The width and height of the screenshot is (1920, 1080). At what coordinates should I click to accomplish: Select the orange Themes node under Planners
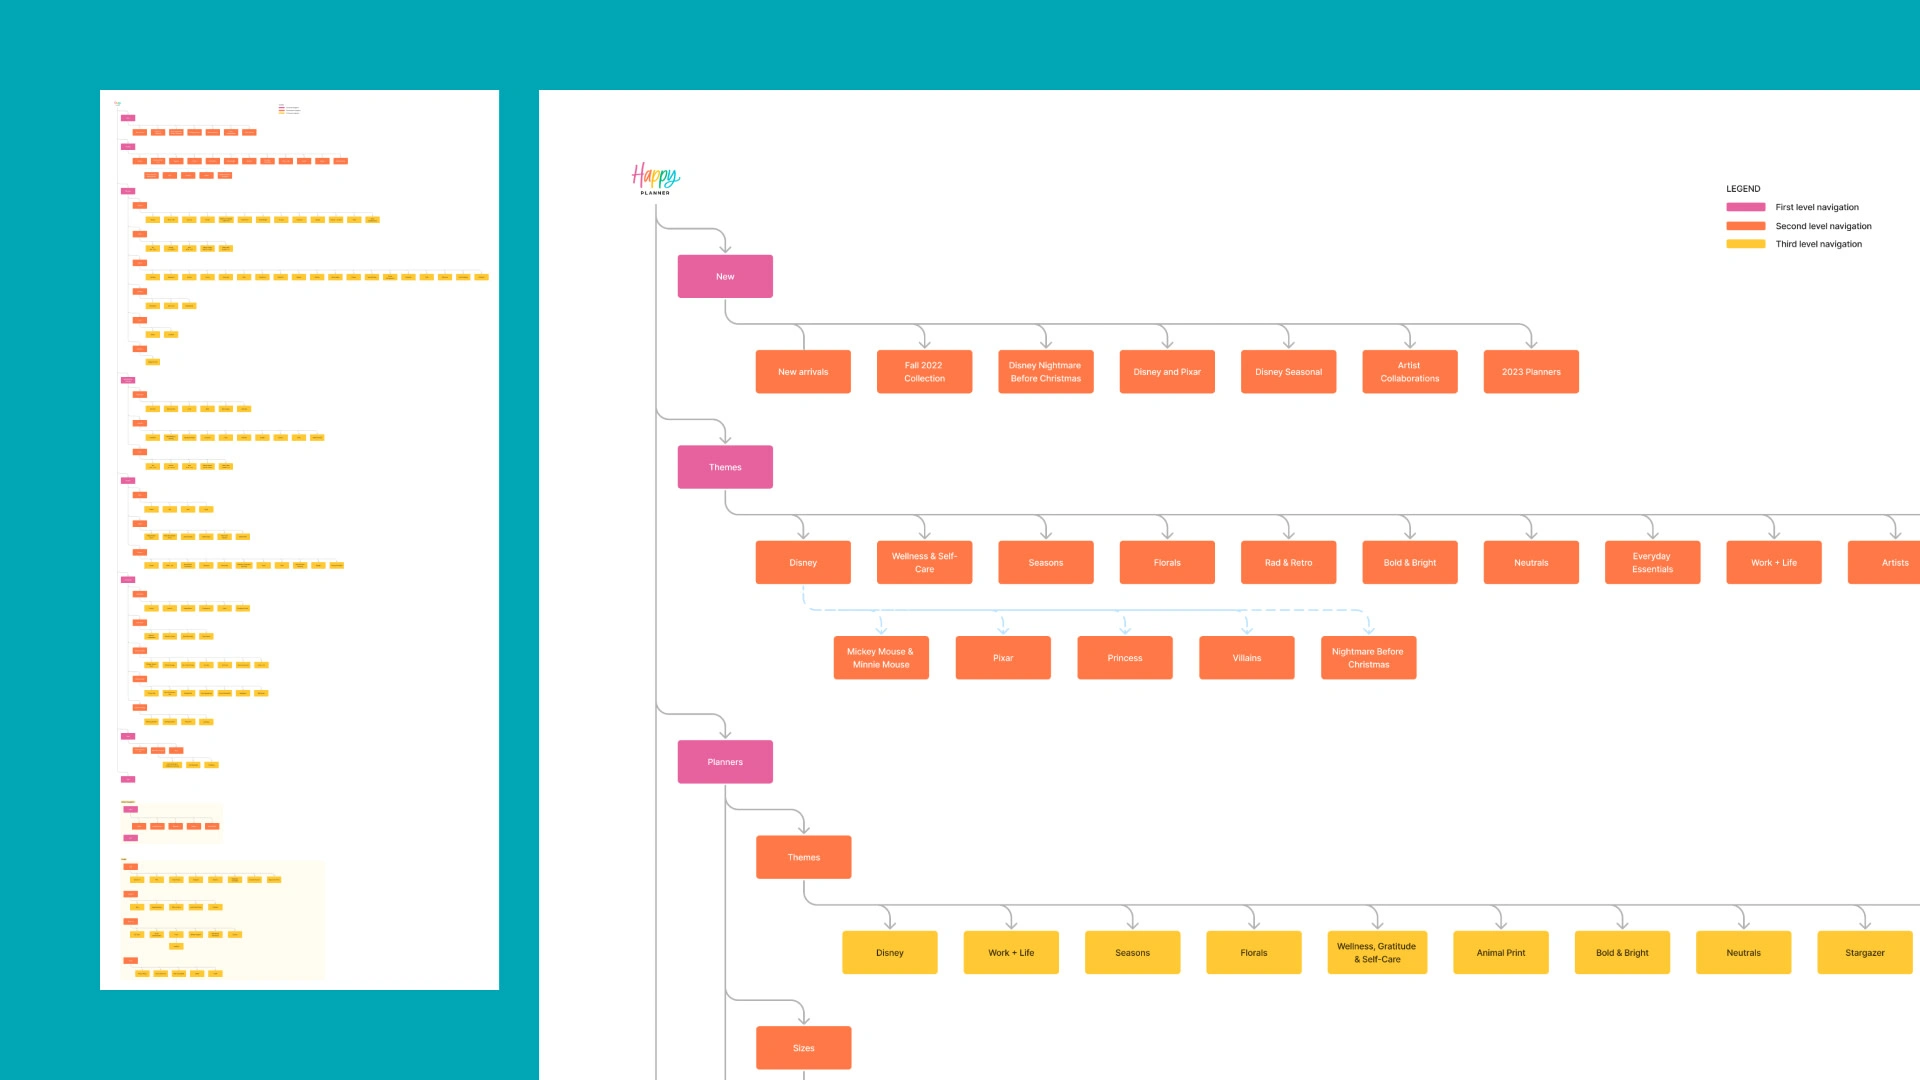[803, 858]
